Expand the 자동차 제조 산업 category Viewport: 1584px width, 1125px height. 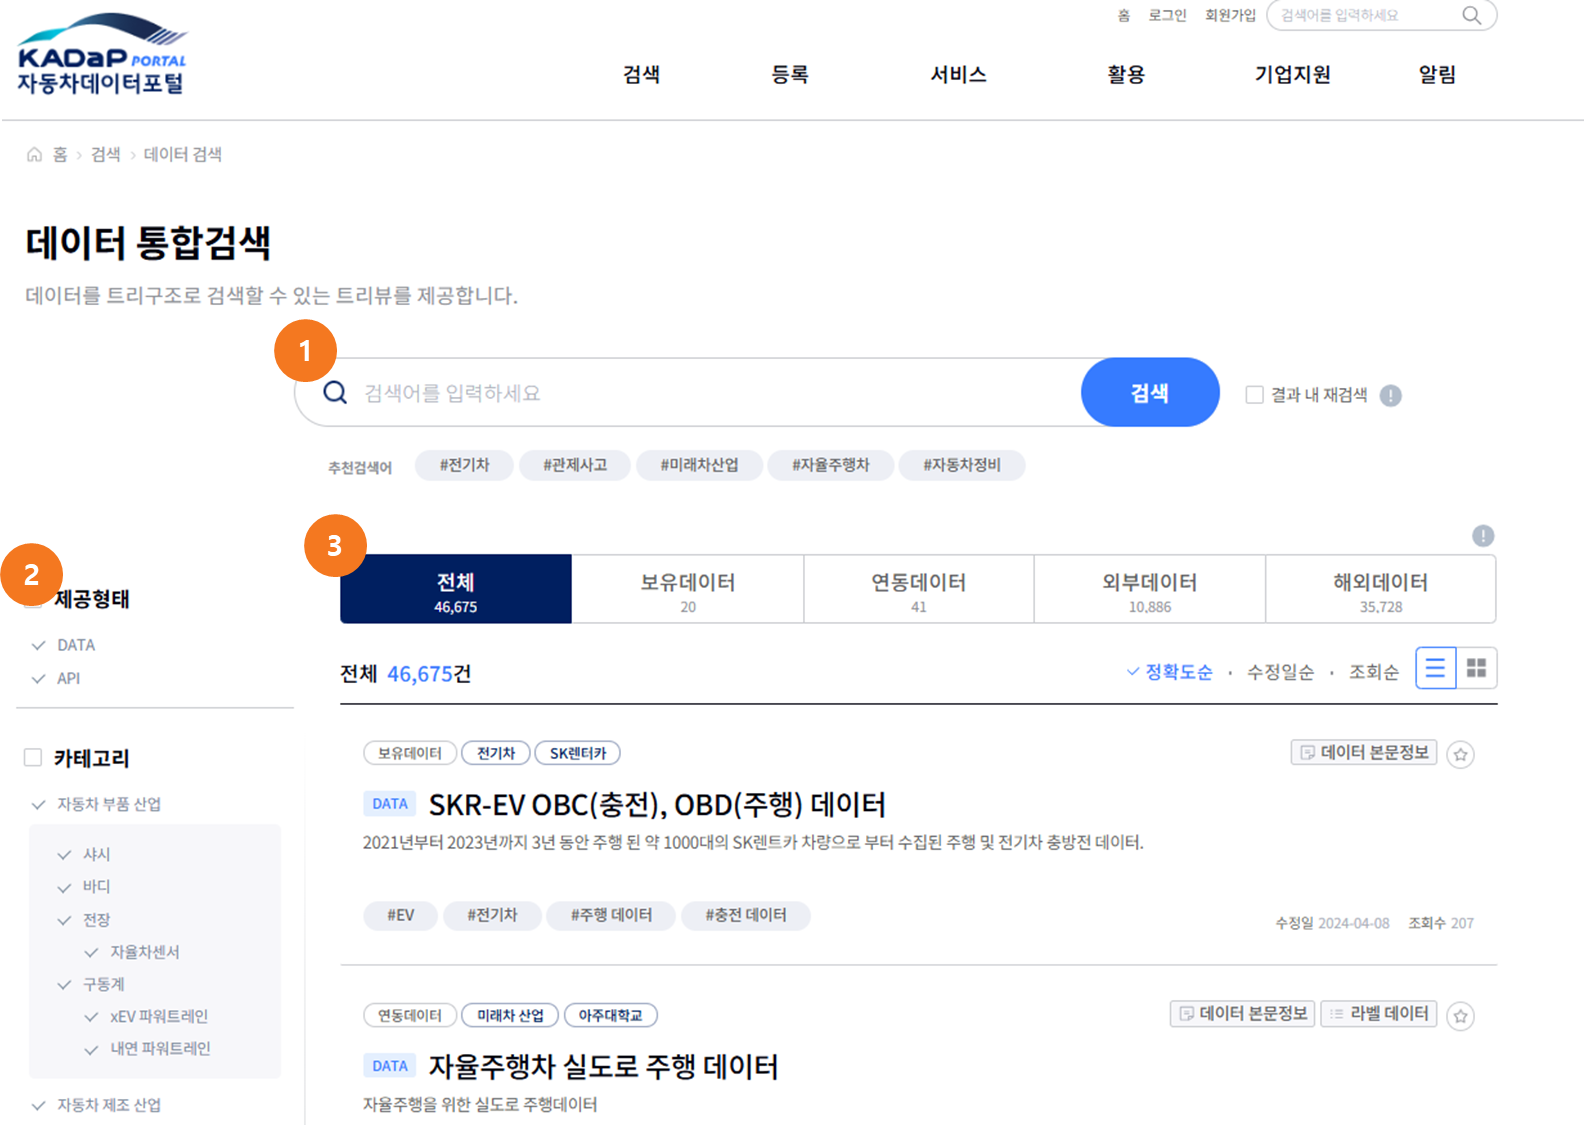pos(38,1105)
